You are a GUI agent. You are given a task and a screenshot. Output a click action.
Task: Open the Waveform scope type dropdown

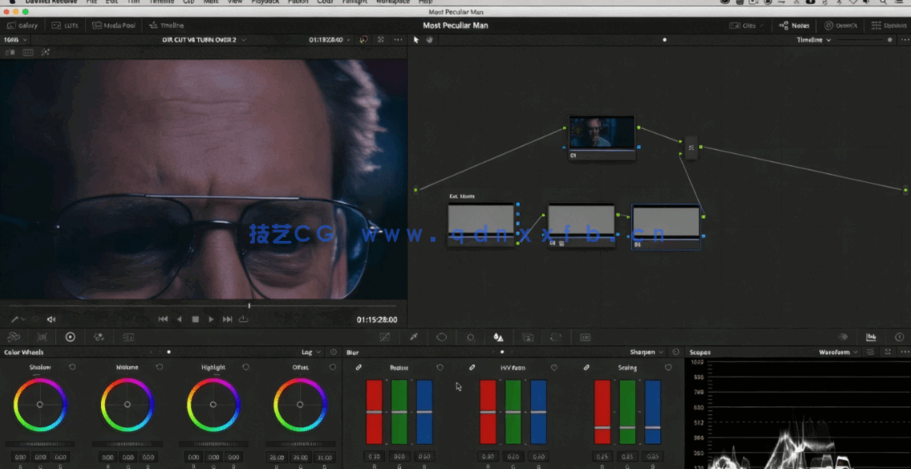838,352
